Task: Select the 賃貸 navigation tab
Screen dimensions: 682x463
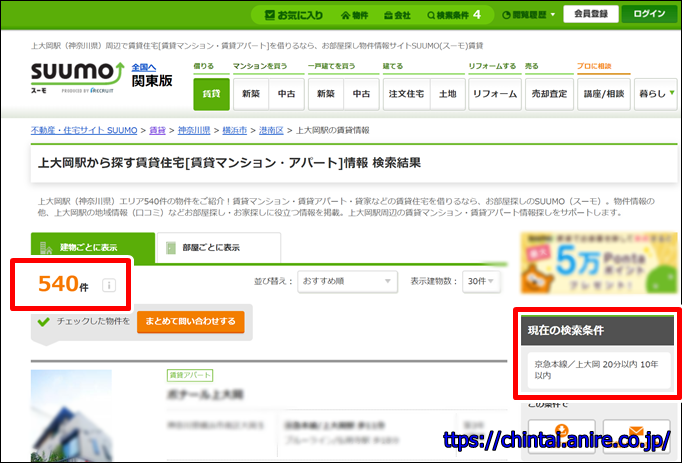Action: point(211,94)
